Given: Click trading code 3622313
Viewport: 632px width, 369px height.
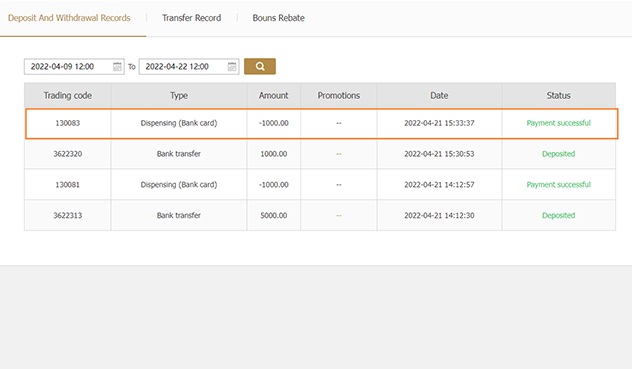Looking at the screenshot, I should (x=68, y=215).
